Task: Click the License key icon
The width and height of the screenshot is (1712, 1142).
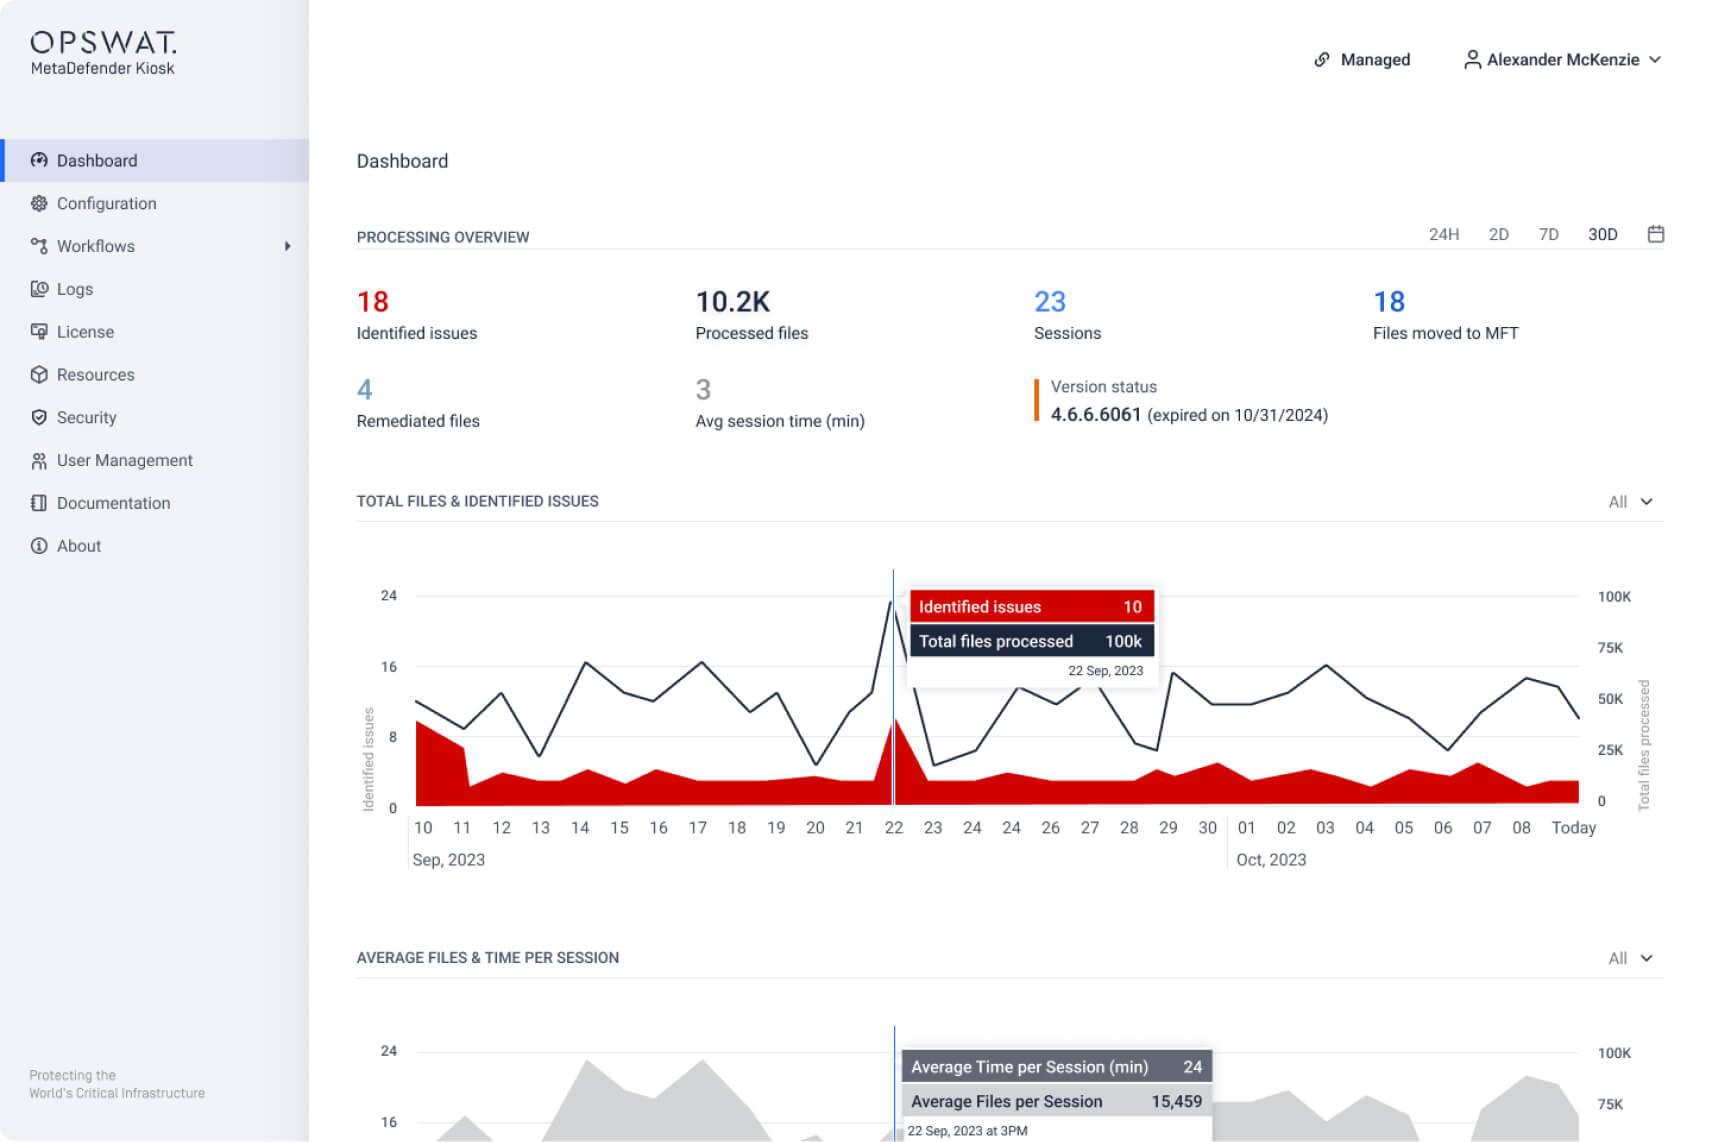Action: (x=39, y=331)
